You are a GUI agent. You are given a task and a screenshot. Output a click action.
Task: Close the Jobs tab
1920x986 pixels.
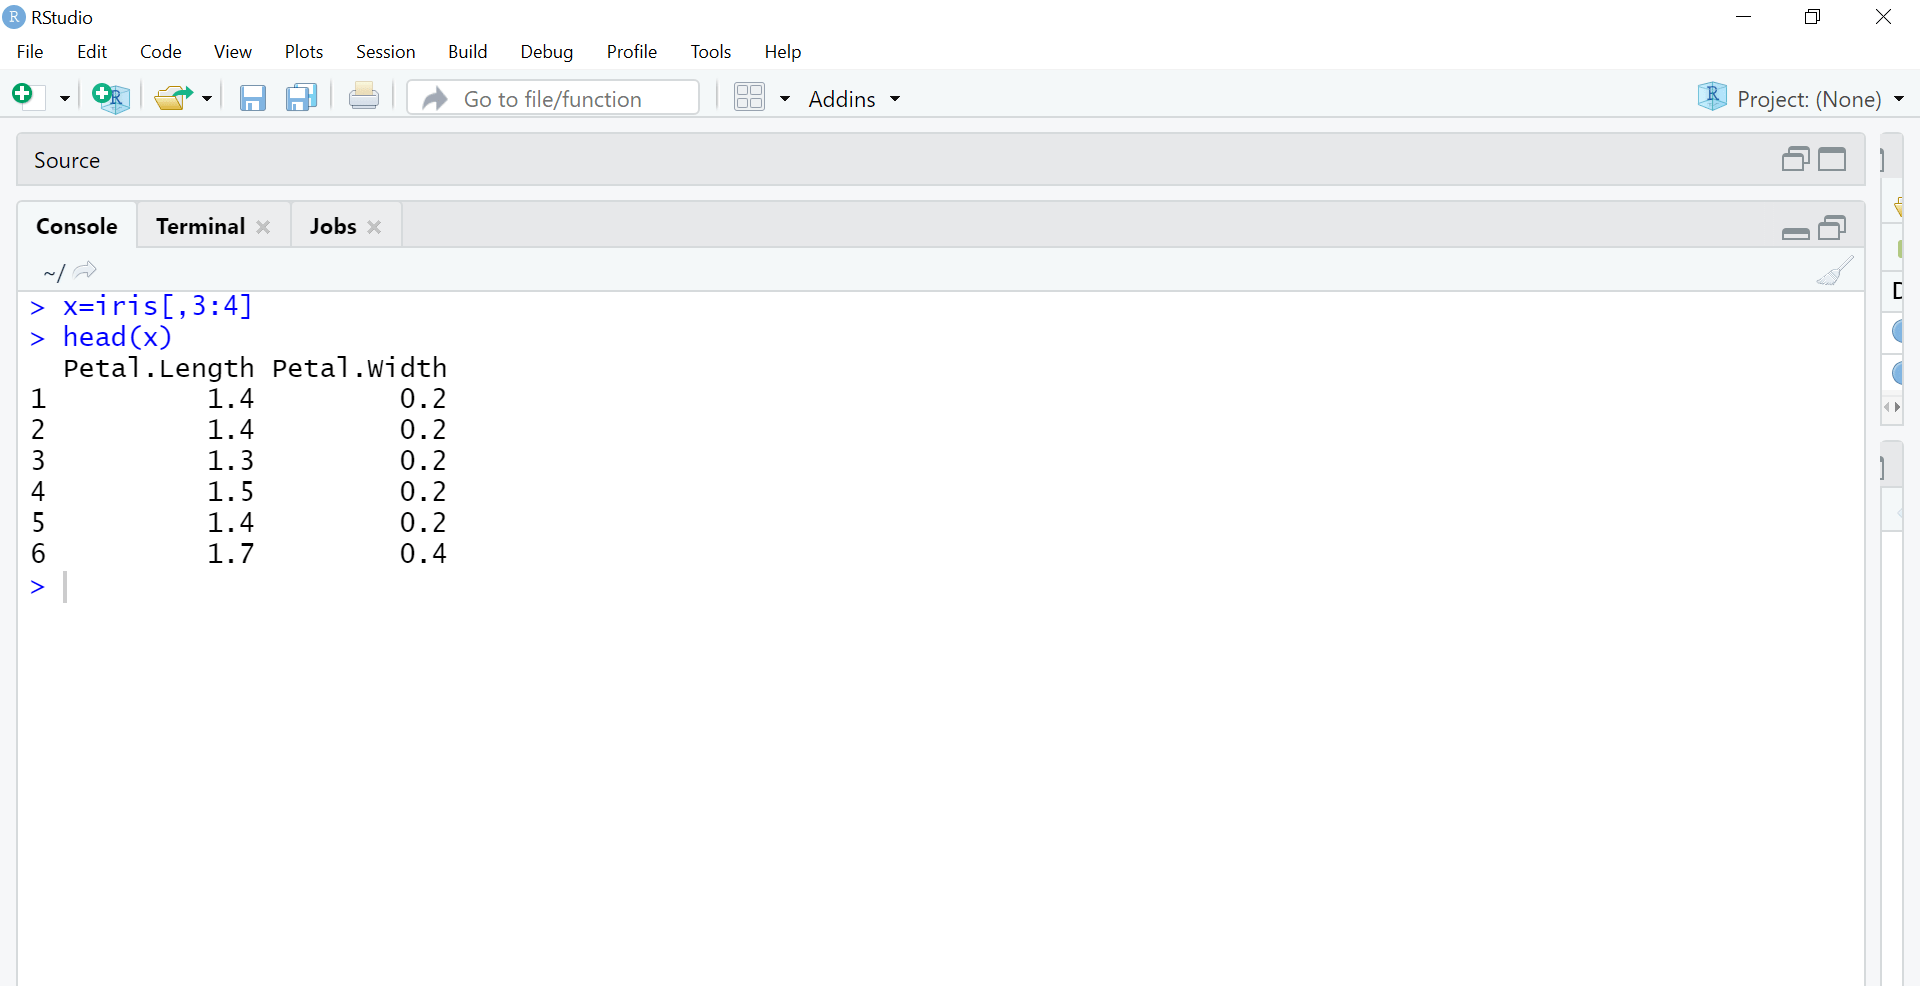click(375, 227)
